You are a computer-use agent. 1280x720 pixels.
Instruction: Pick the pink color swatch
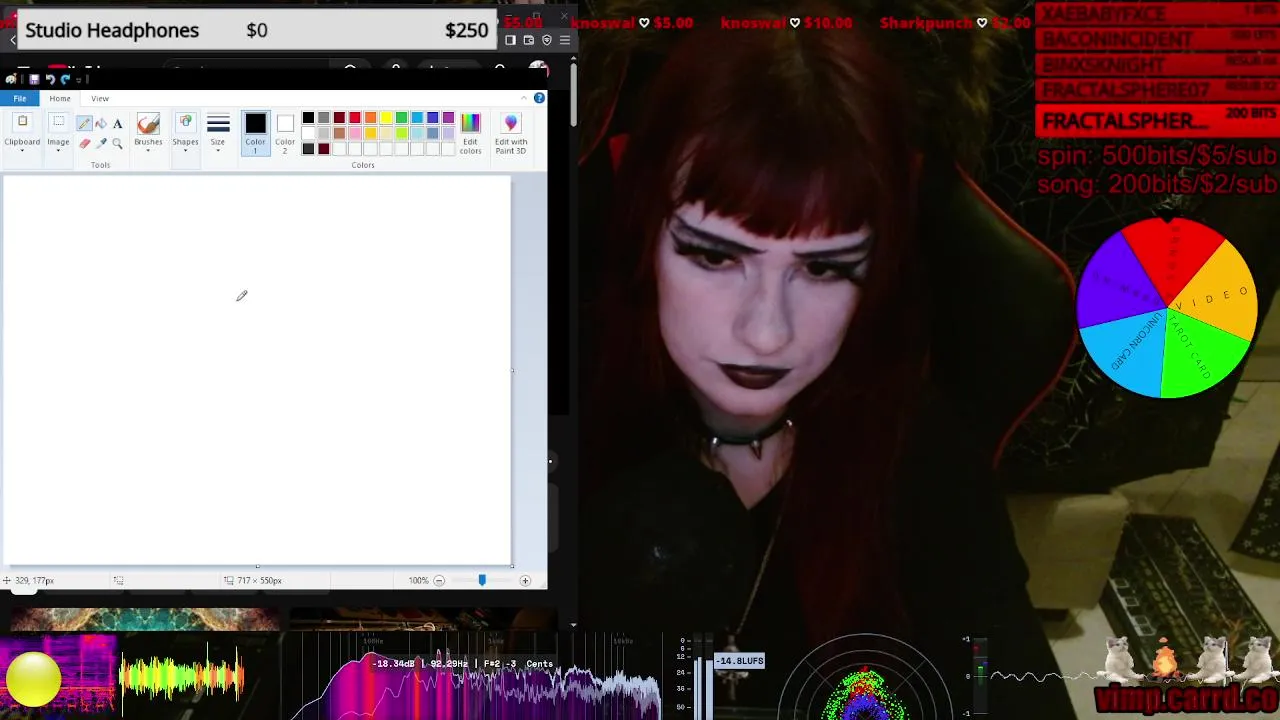pos(355,133)
